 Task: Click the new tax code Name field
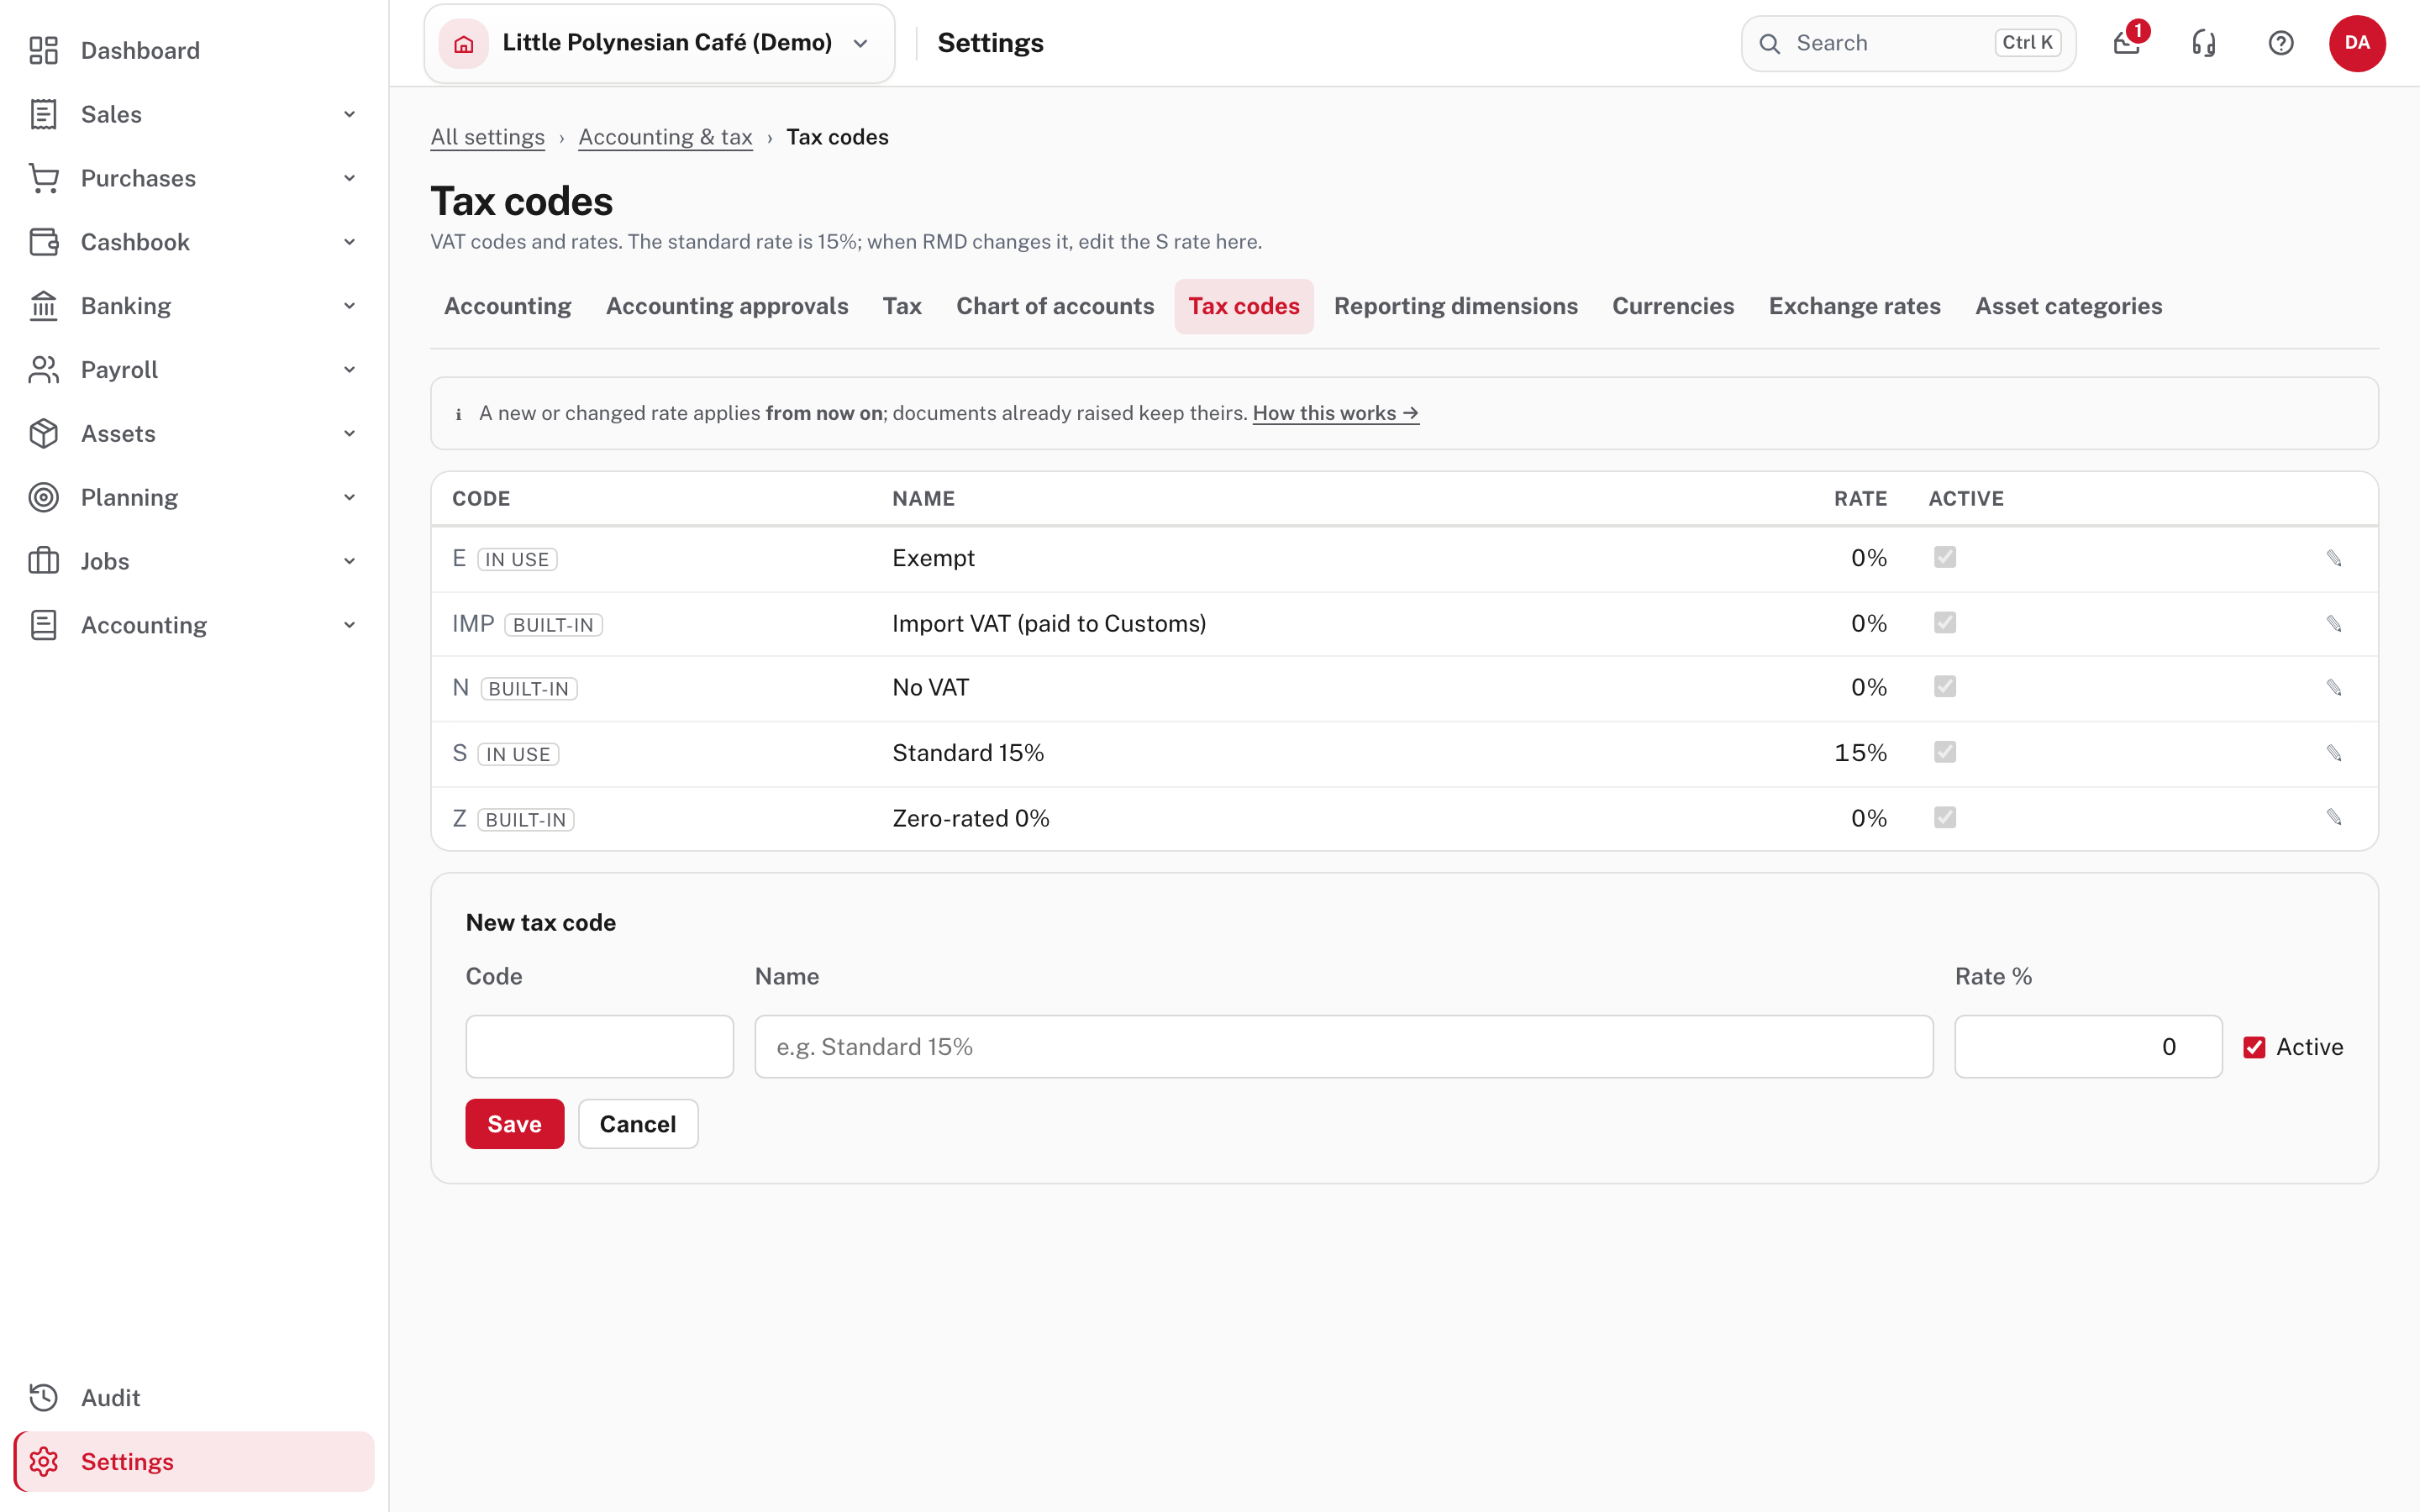(1343, 1047)
